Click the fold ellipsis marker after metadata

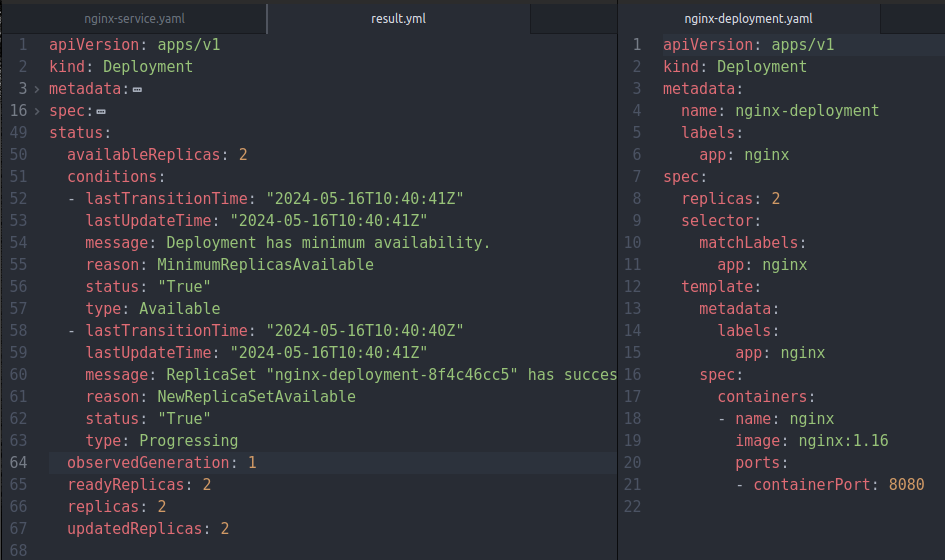(137, 89)
